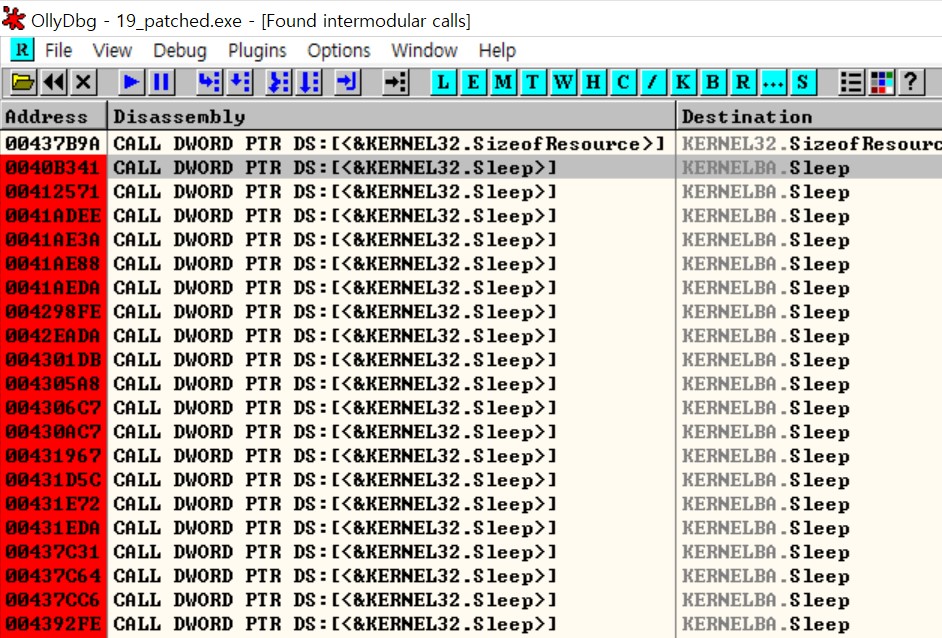The image size is (942, 638).
Task: Select the Sleep call at 00431E72
Action: pos(471,504)
